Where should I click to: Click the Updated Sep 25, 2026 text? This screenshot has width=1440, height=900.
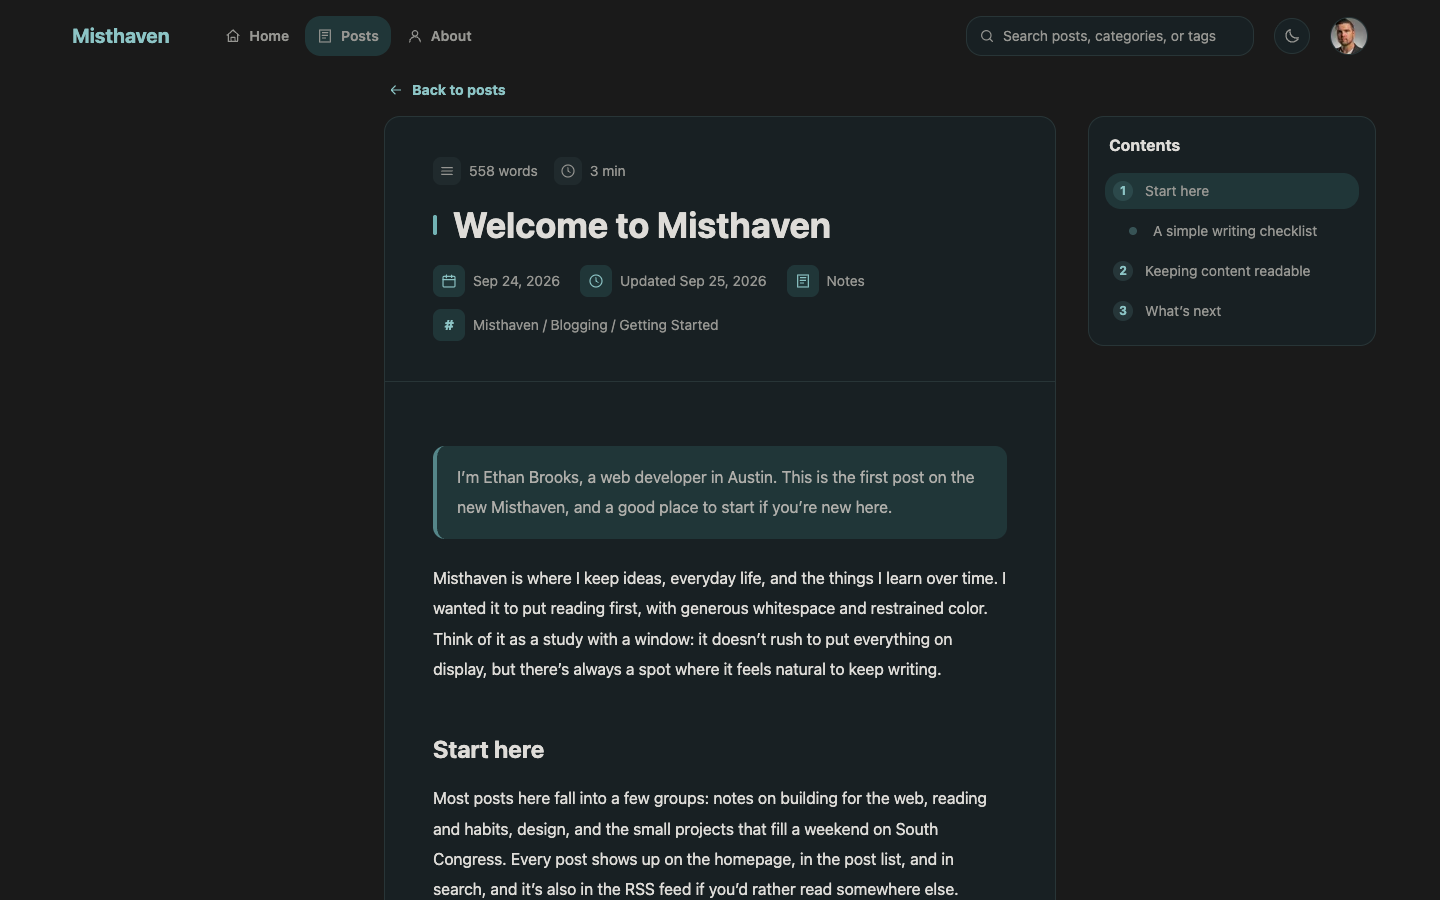693,281
